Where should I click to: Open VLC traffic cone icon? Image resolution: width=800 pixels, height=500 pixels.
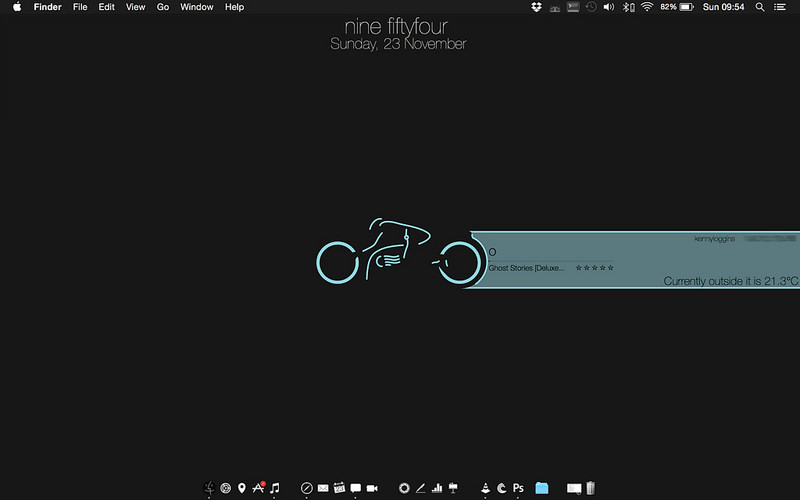pos(485,488)
